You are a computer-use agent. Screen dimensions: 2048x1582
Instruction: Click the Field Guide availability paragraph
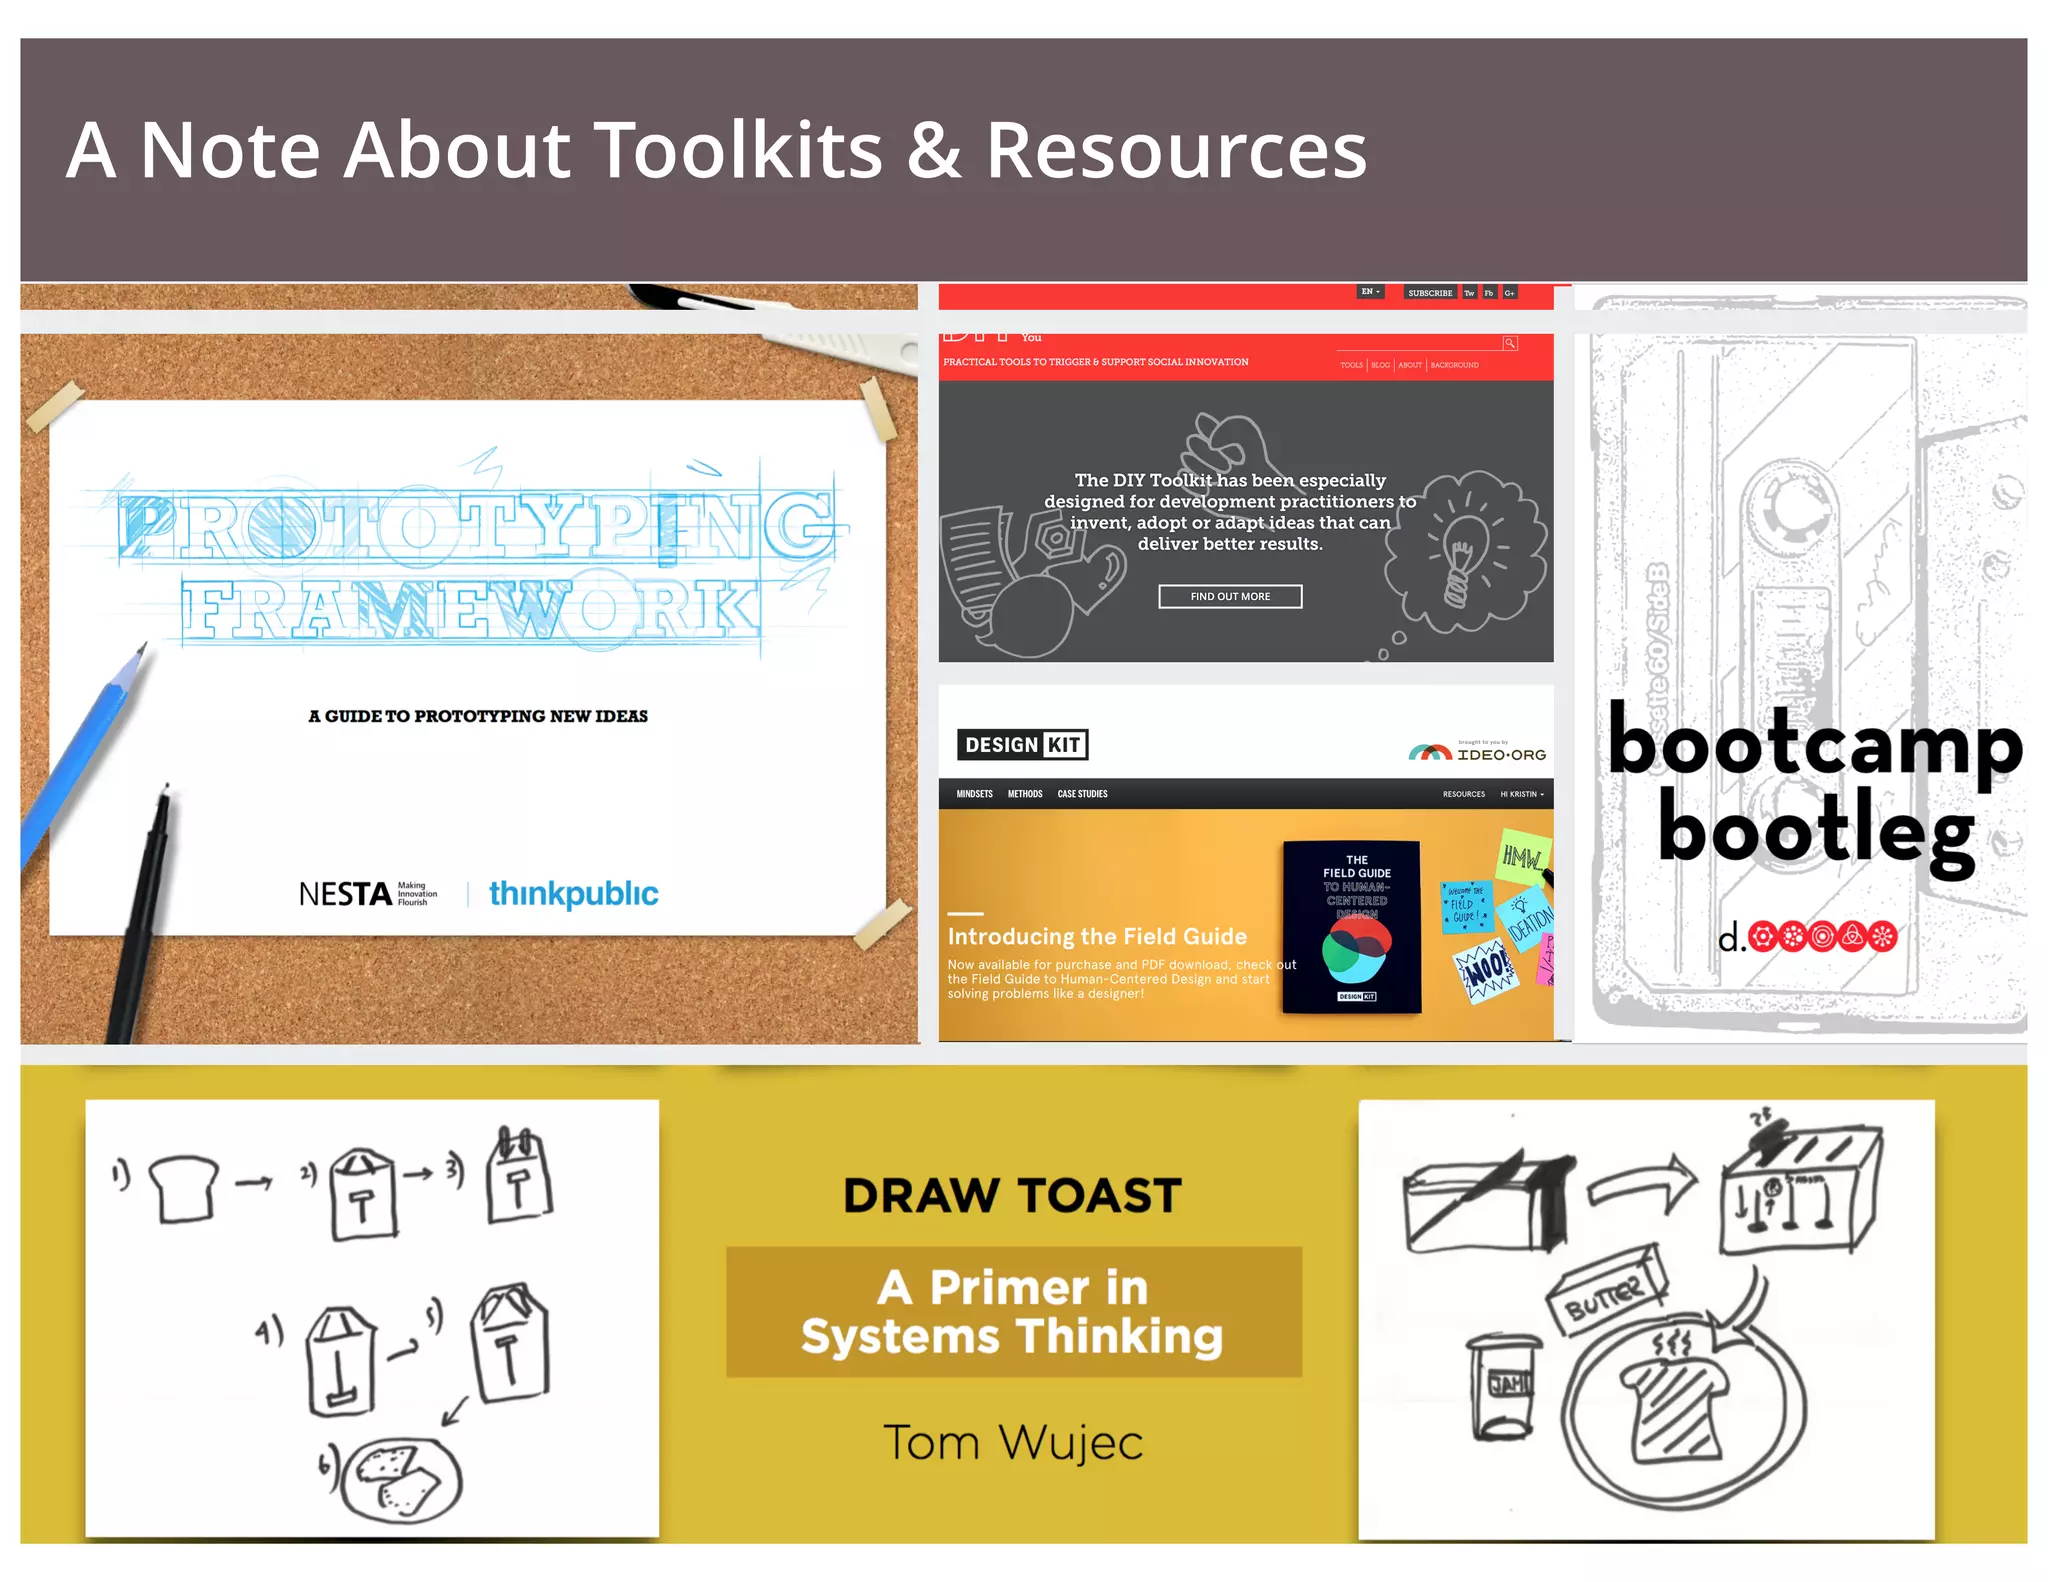point(1121,979)
